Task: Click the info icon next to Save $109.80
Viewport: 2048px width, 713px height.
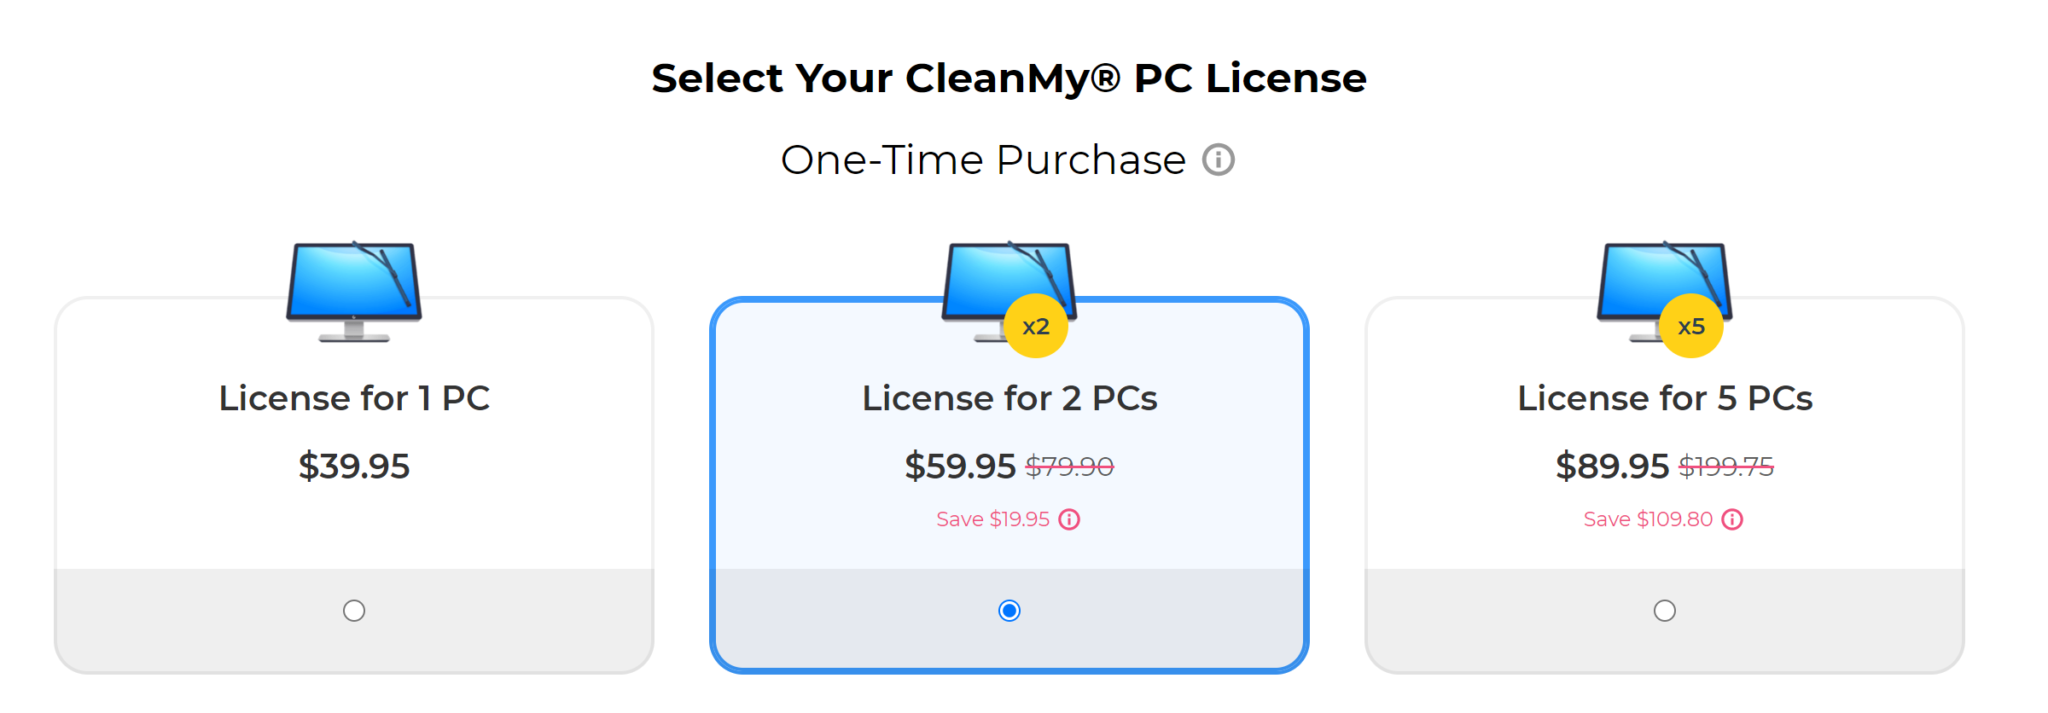Action: [1731, 519]
